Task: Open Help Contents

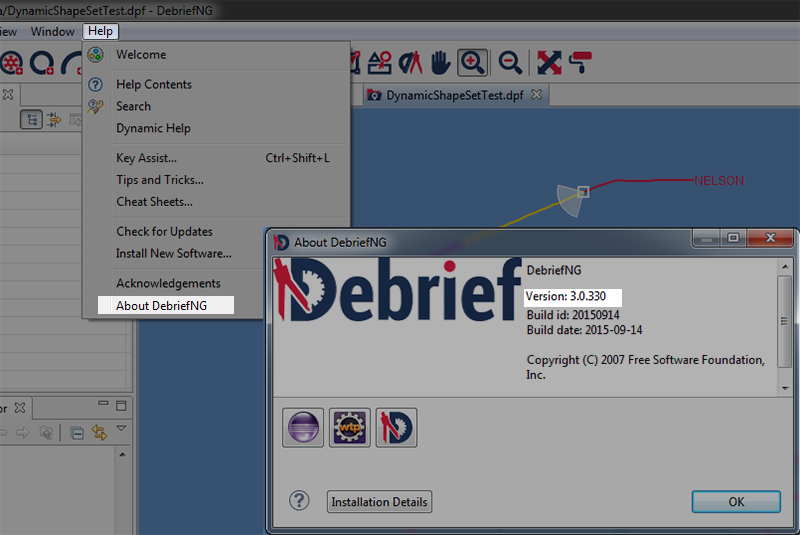Action: click(x=217, y=84)
